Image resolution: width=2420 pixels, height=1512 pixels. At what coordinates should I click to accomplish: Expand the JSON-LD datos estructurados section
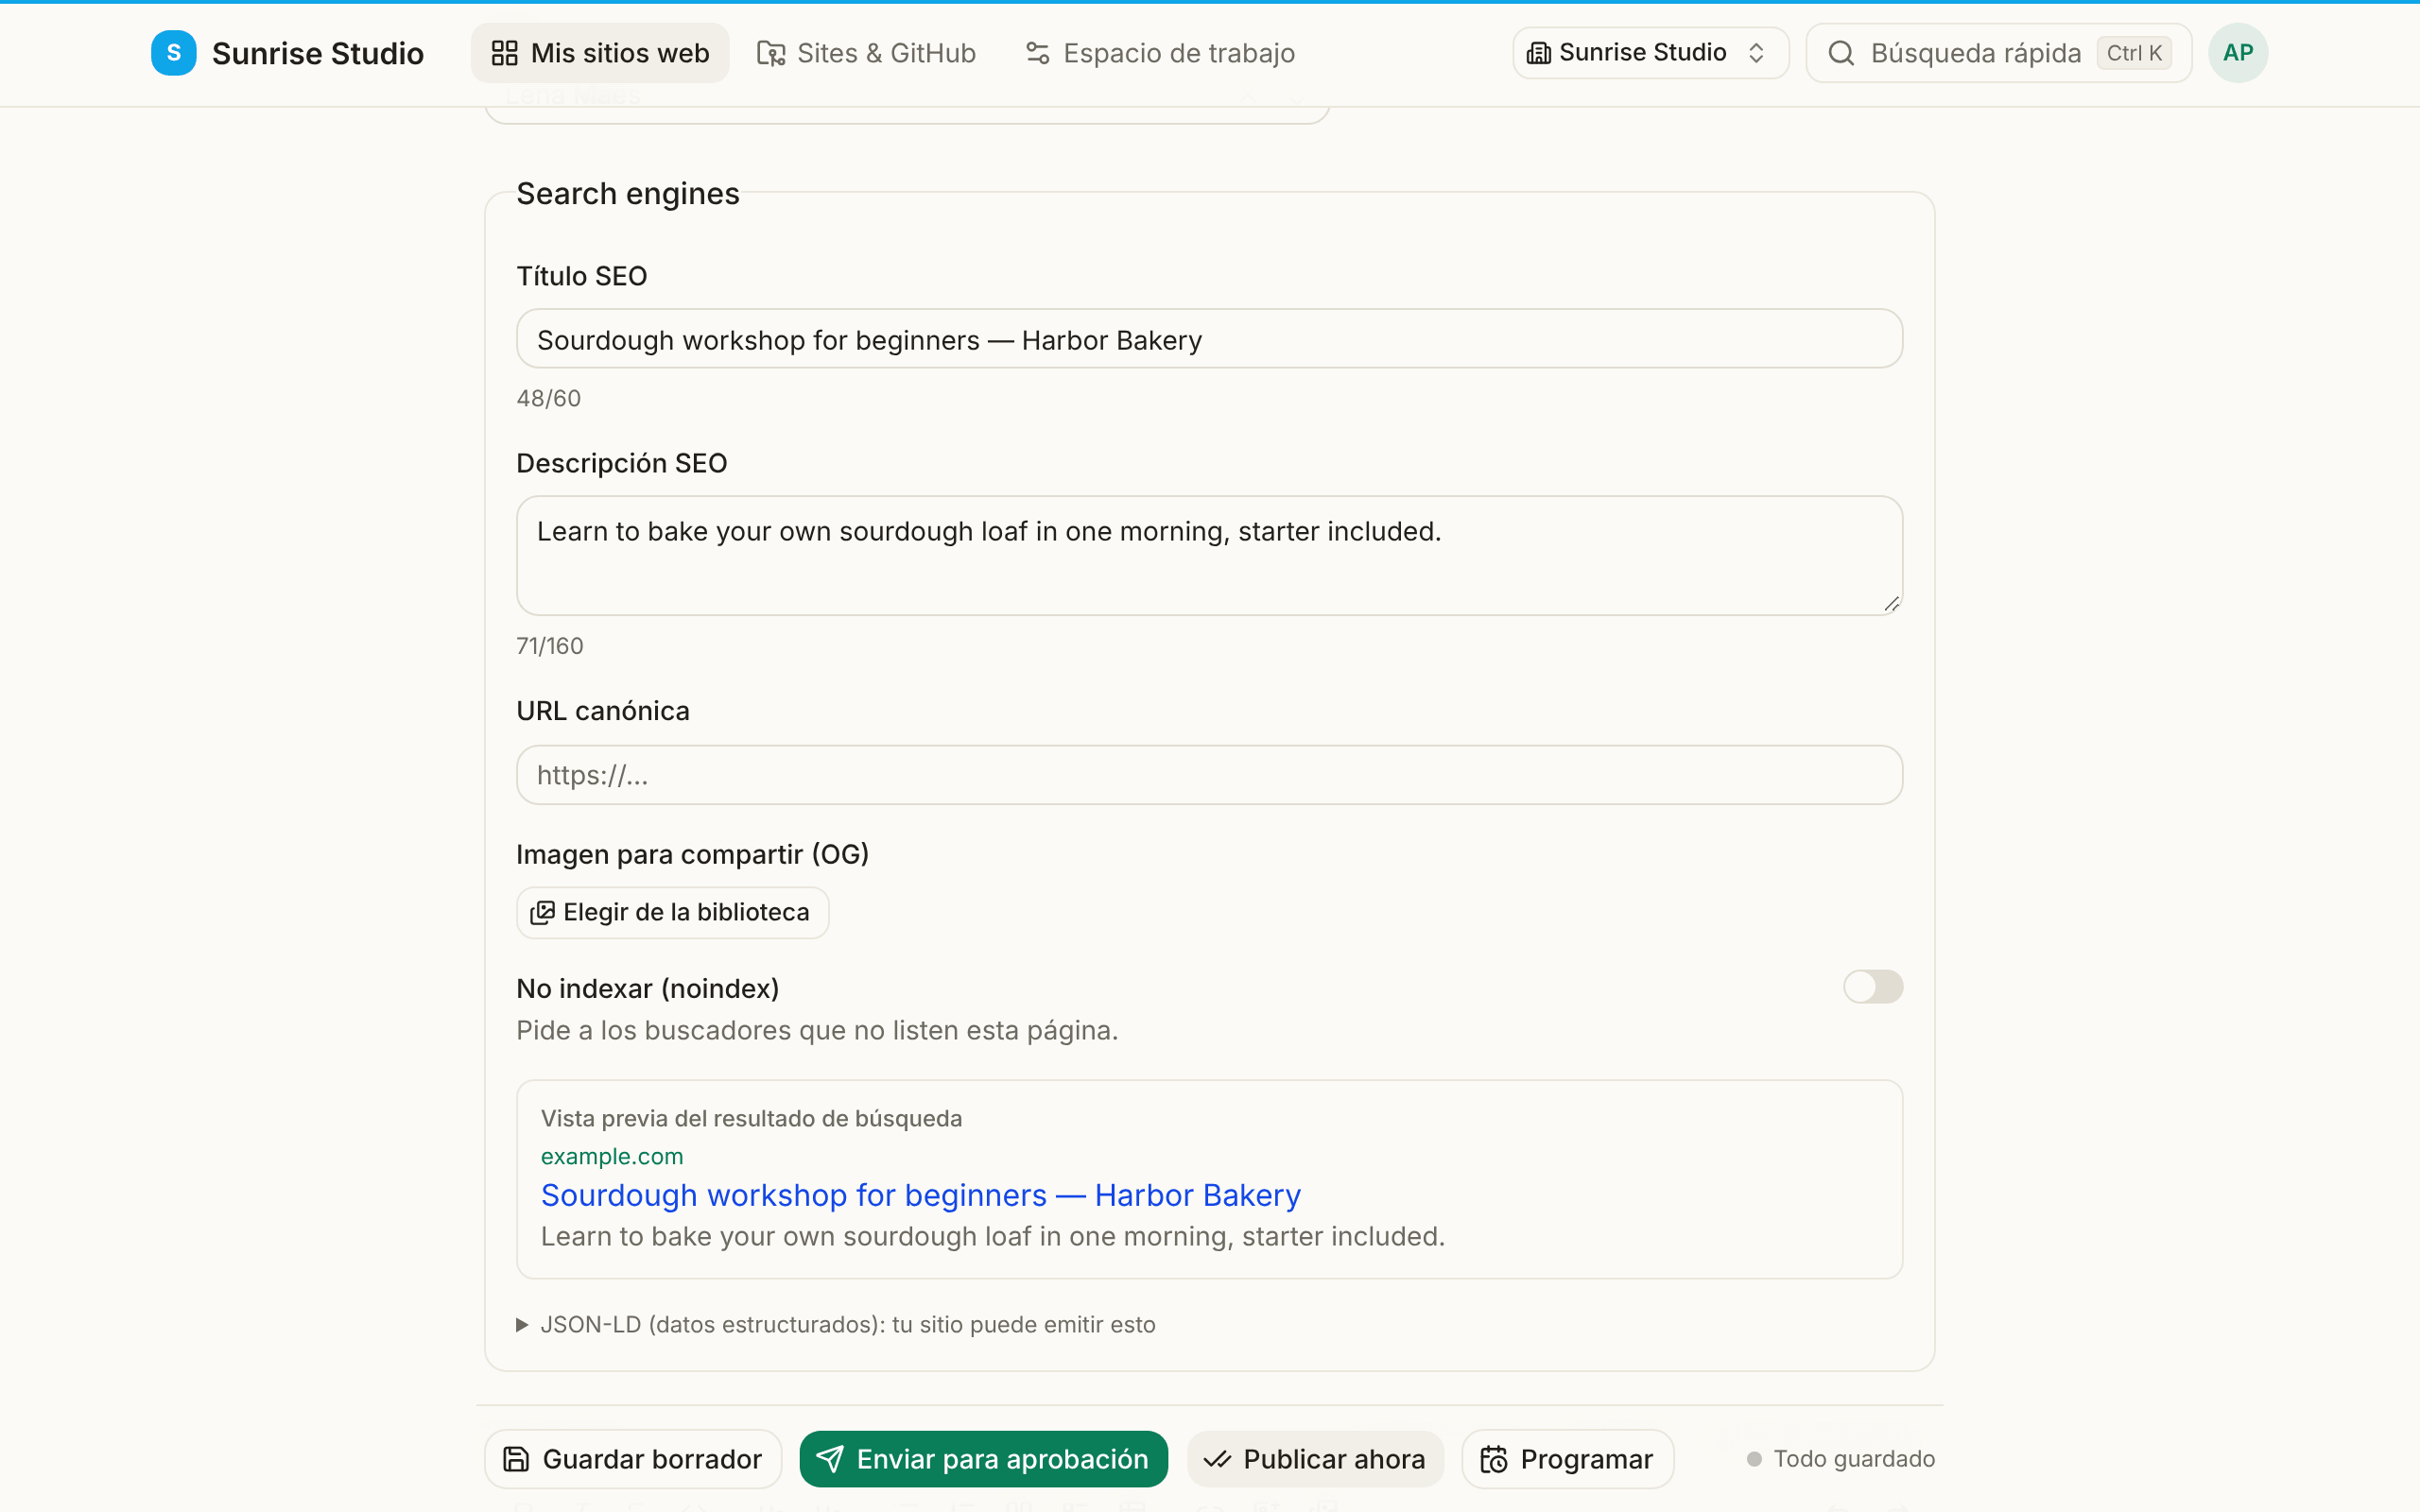[836, 1324]
